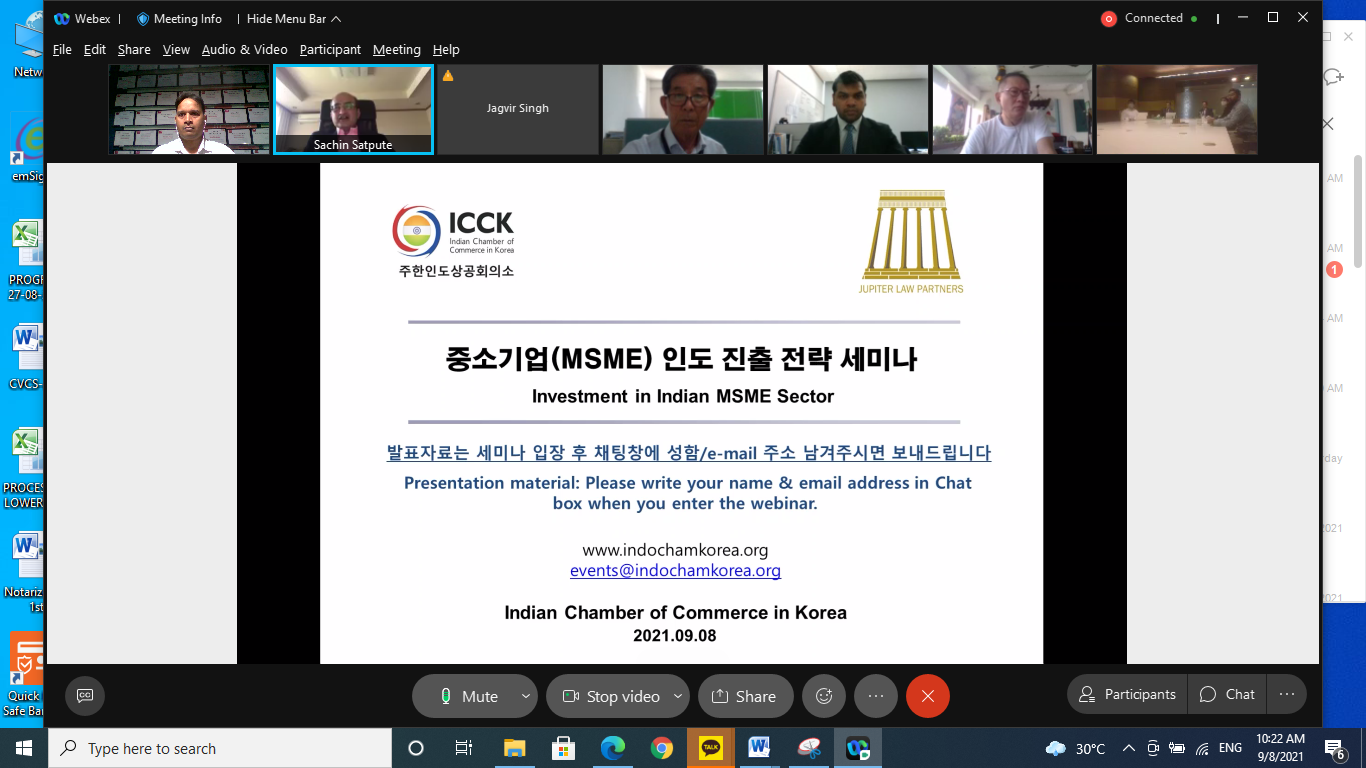Open the Audio & Video menu

coord(244,49)
